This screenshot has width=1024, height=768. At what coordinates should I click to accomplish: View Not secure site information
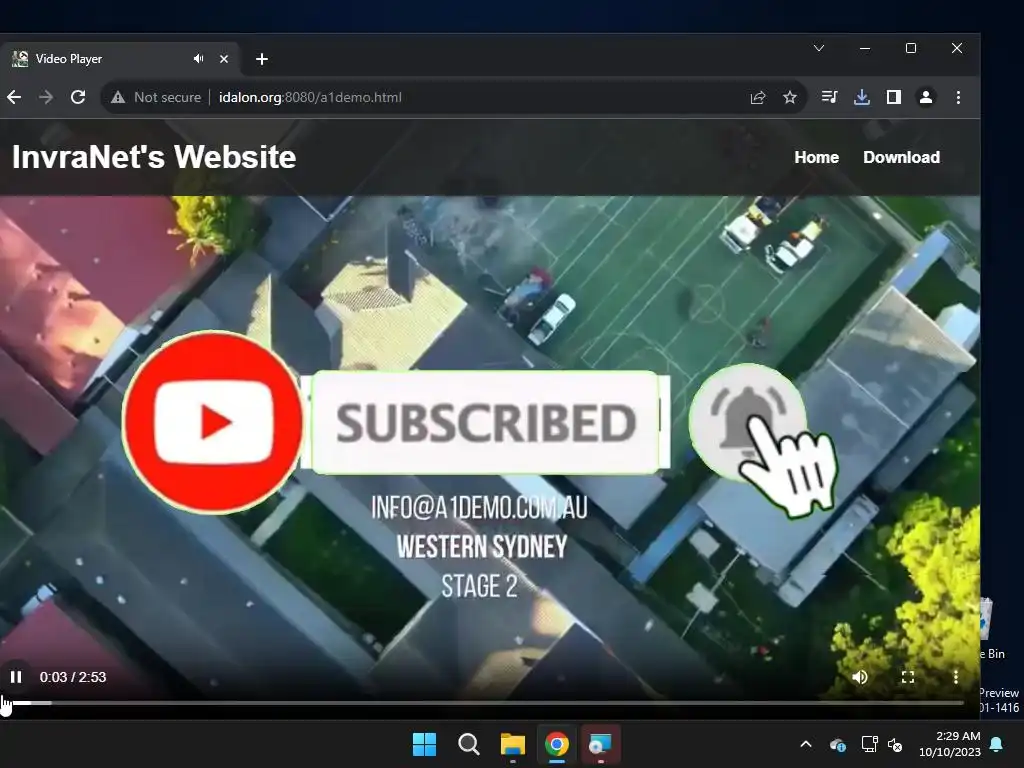point(155,97)
